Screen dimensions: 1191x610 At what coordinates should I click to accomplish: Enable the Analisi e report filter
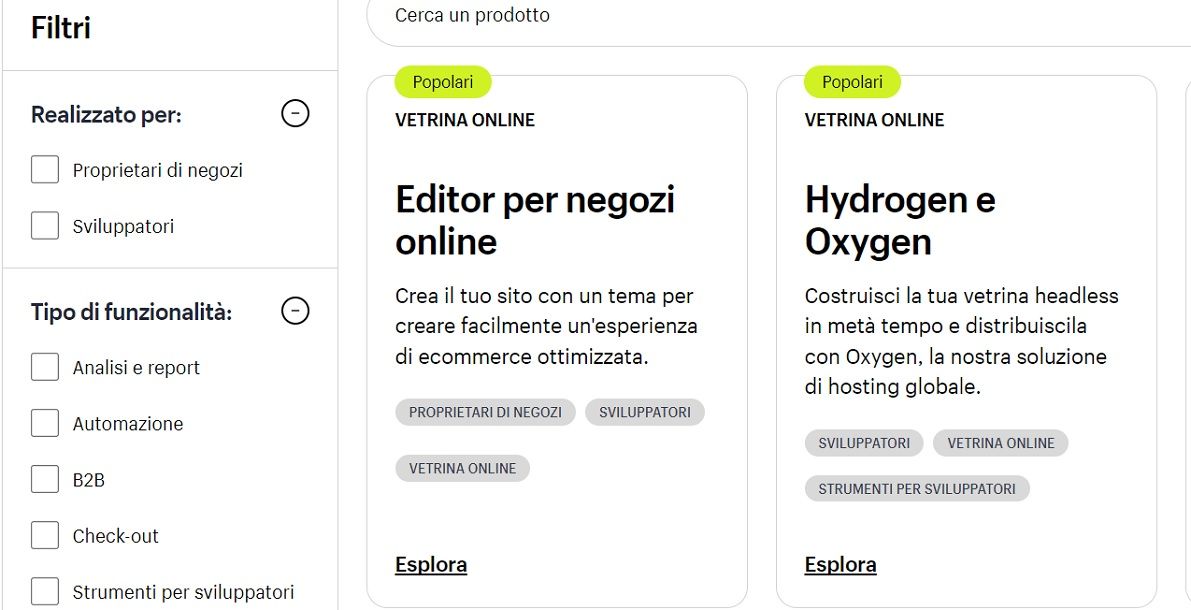pos(45,367)
